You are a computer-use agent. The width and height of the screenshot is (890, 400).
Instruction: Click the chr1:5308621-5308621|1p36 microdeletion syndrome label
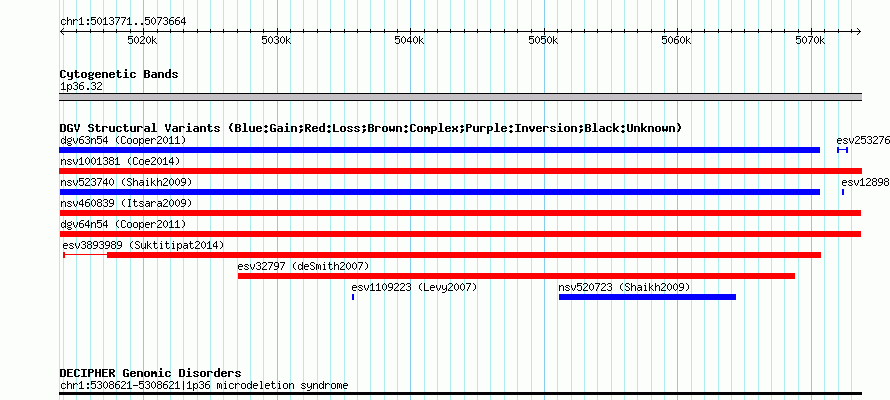click(x=204, y=386)
